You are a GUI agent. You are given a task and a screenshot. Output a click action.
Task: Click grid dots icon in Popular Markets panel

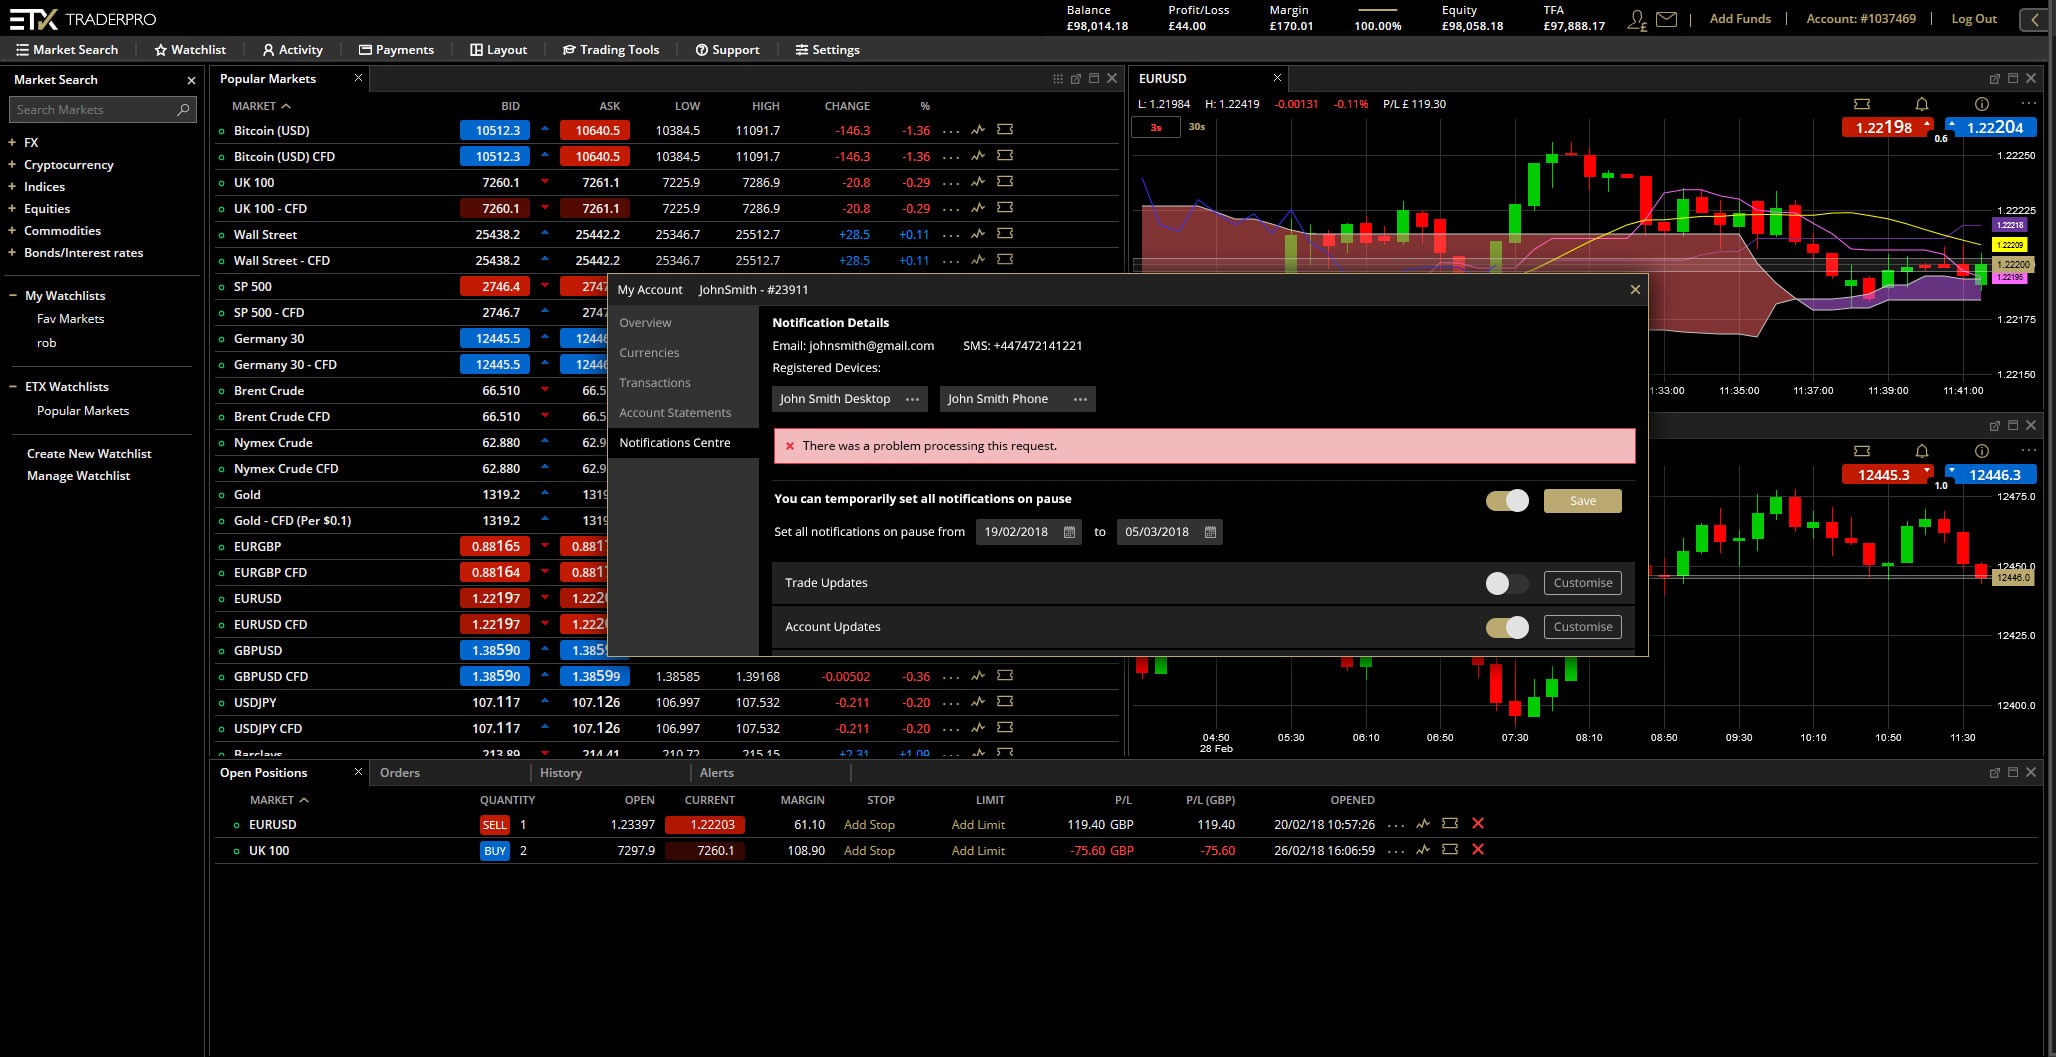(1058, 79)
